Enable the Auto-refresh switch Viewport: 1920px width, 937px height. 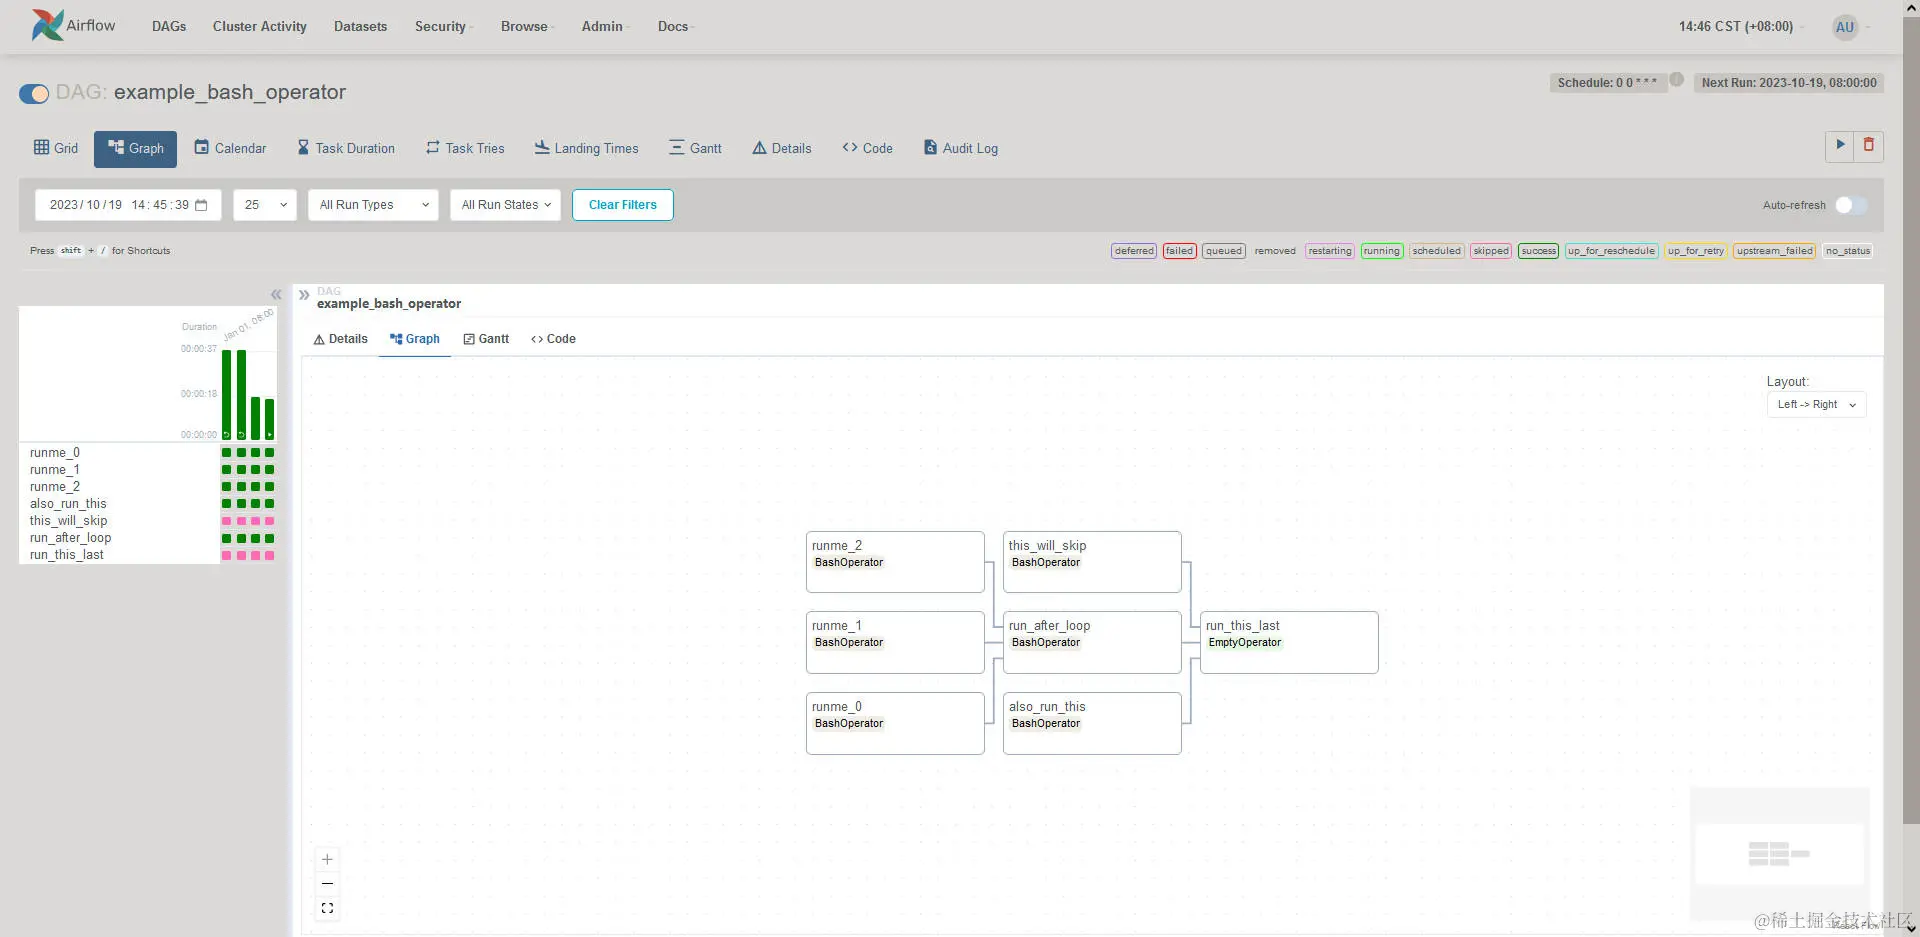1850,205
